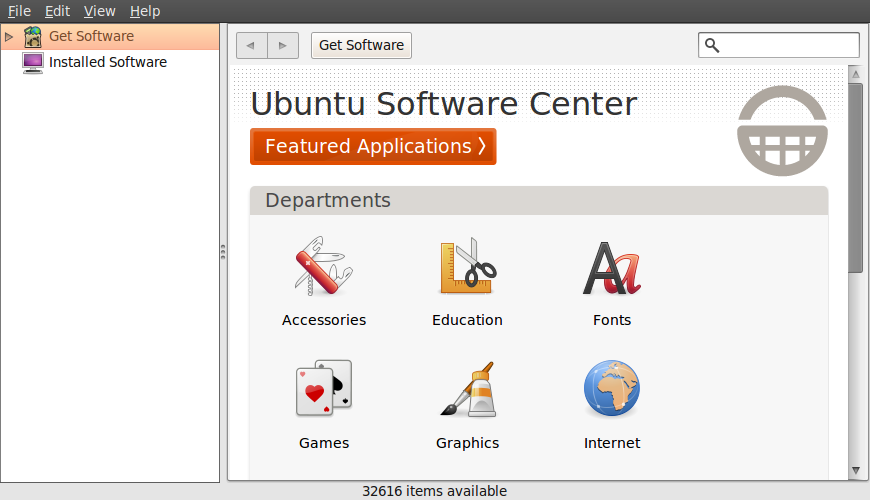Open the Fonts department icon
Image resolution: width=870 pixels, height=500 pixels.
point(611,267)
